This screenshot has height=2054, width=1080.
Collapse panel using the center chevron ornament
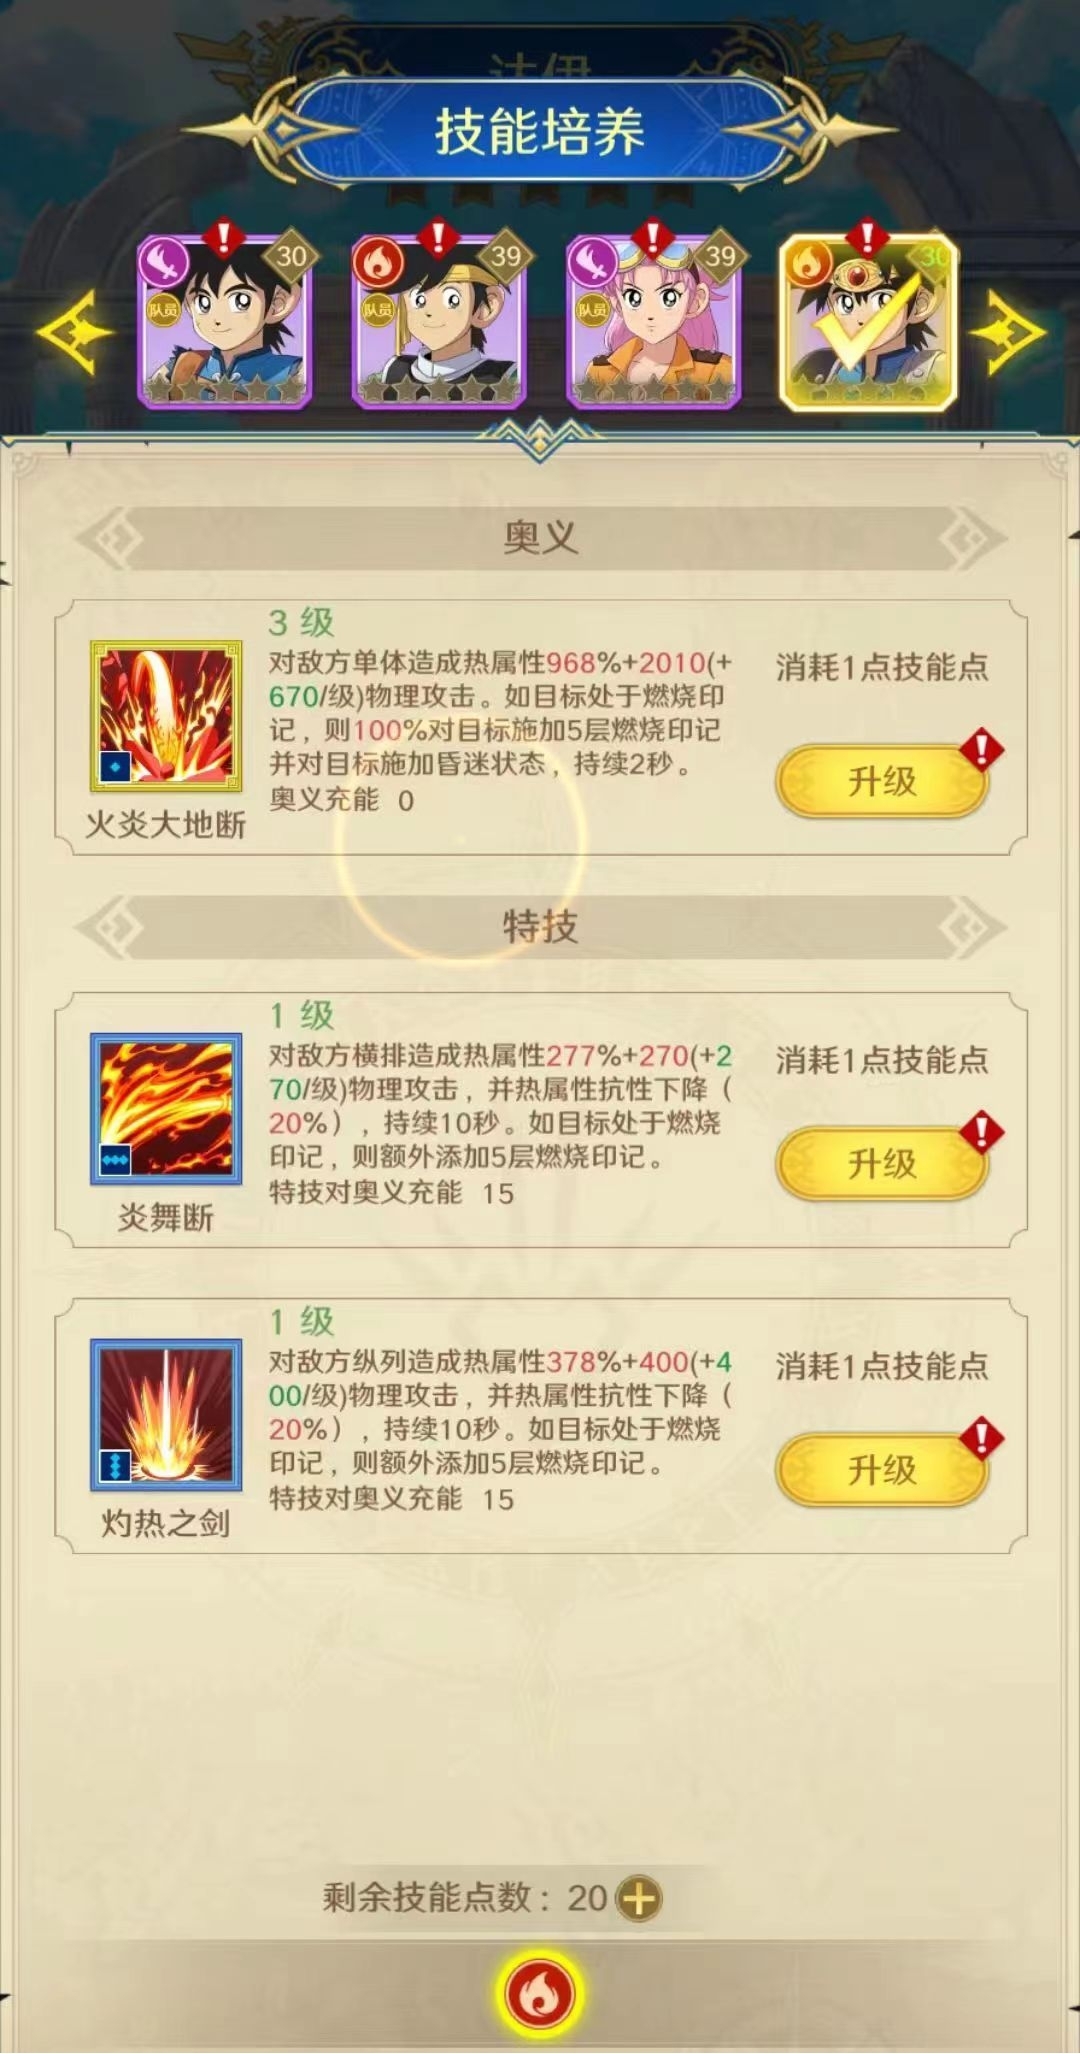540,439
